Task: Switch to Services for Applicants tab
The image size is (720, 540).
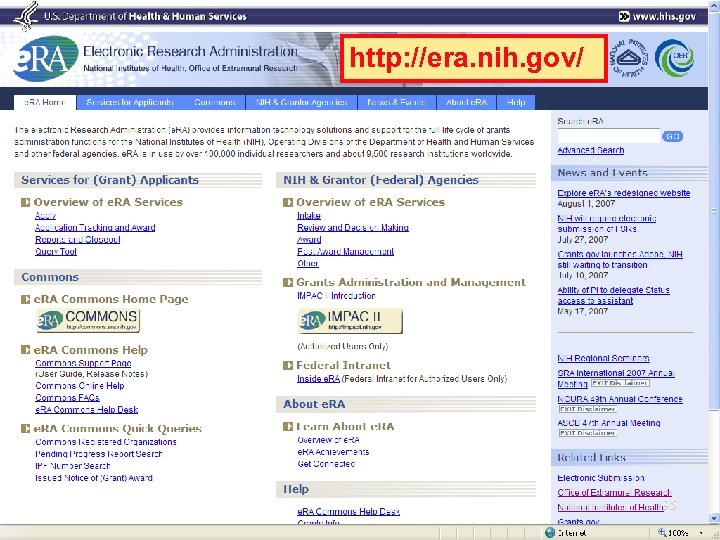Action: [130, 102]
